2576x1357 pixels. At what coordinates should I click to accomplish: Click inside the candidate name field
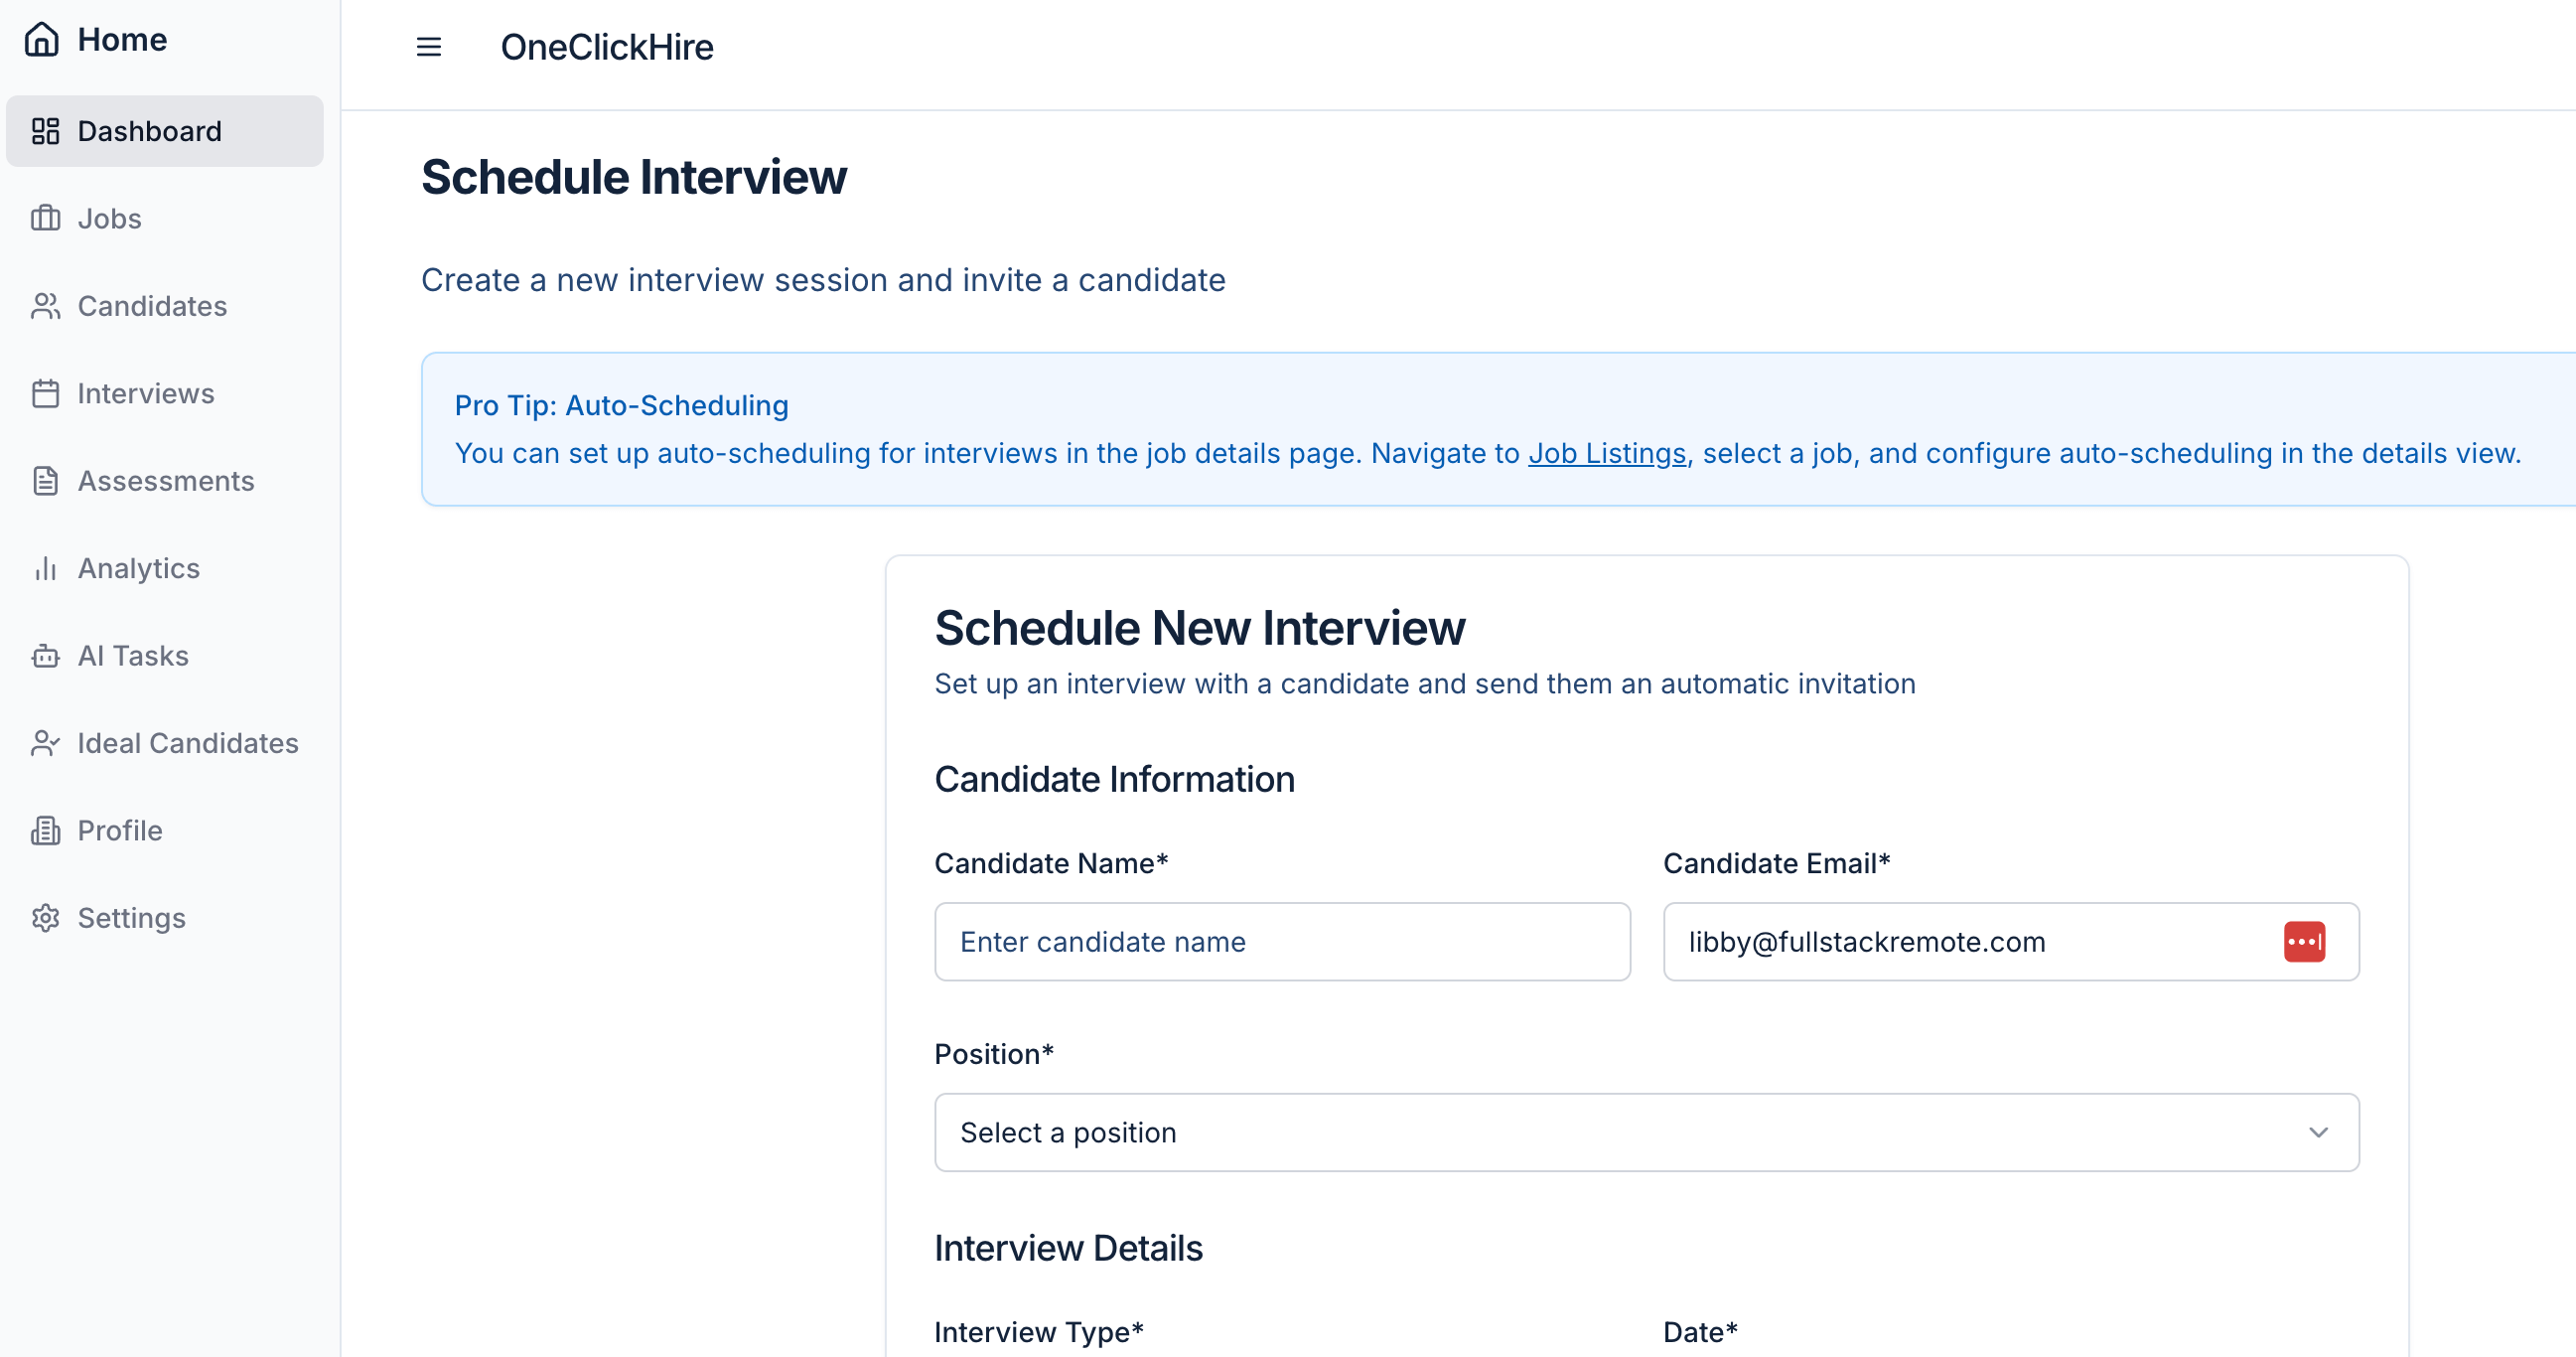point(1283,941)
